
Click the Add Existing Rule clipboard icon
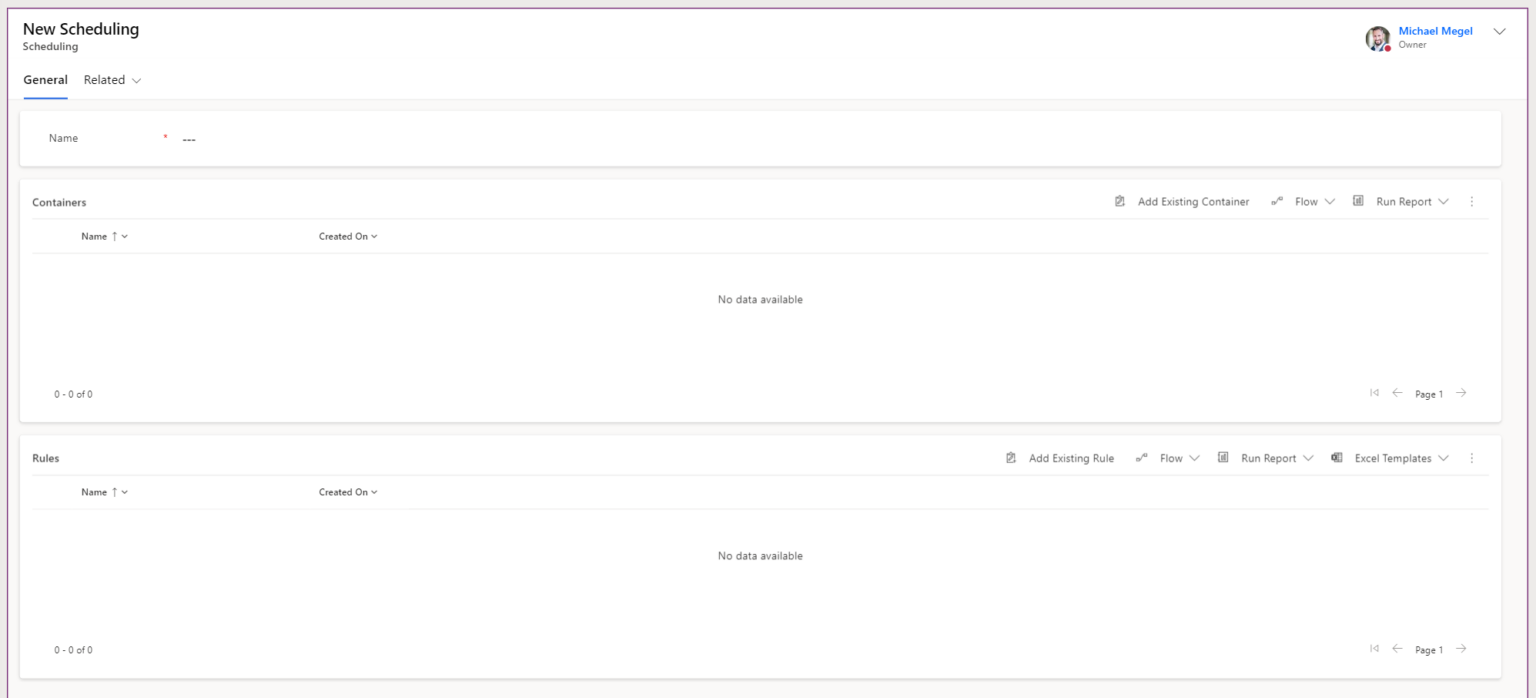1011,458
